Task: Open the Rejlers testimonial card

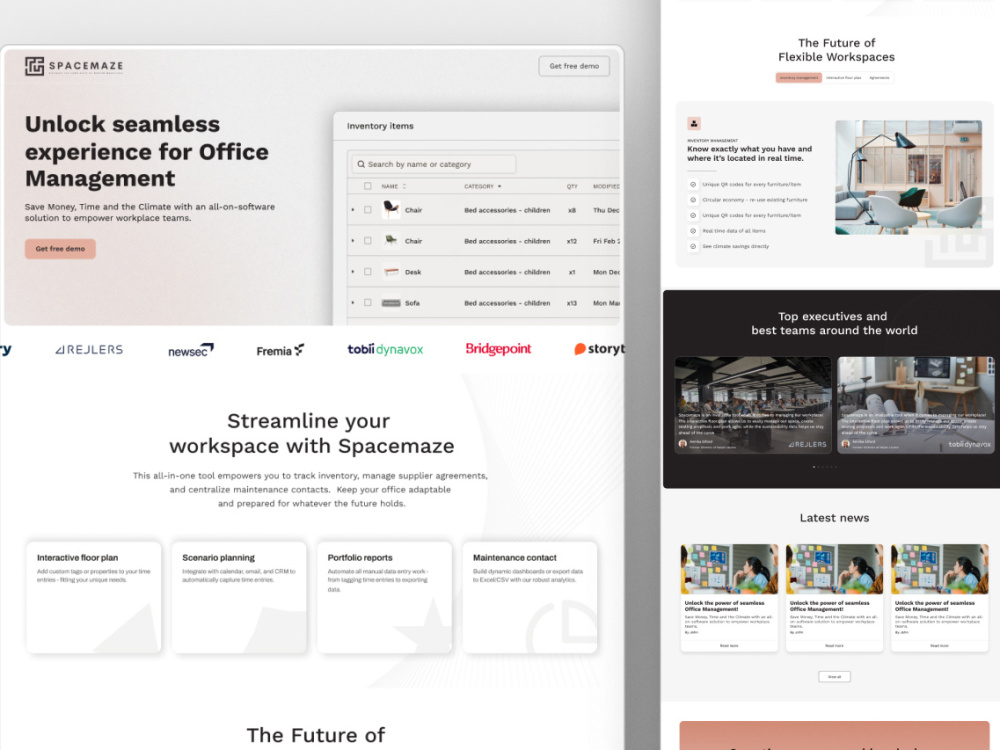Action: [753, 405]
